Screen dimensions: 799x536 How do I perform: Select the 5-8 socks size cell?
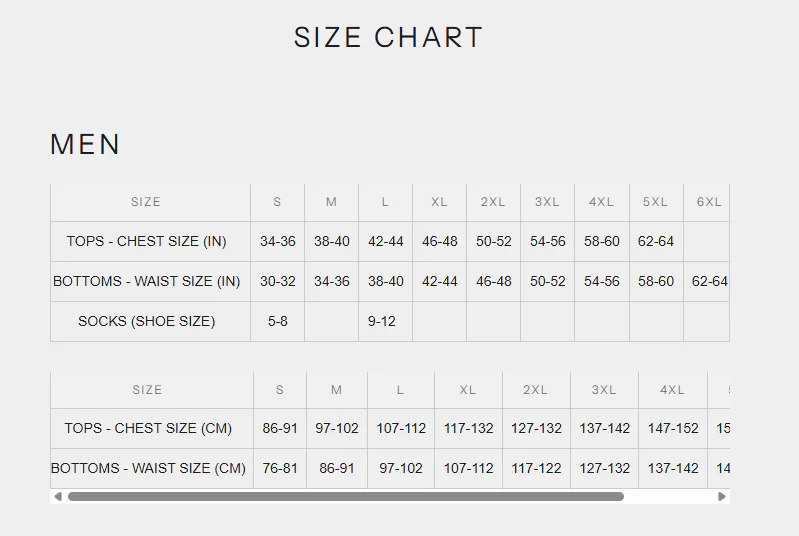pyautogui.click(x=278, y=321)
